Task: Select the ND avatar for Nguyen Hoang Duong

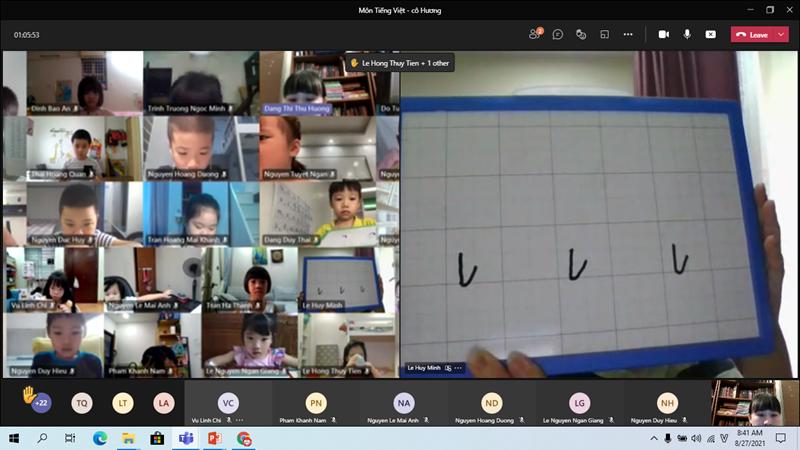Action: point(491,403)
